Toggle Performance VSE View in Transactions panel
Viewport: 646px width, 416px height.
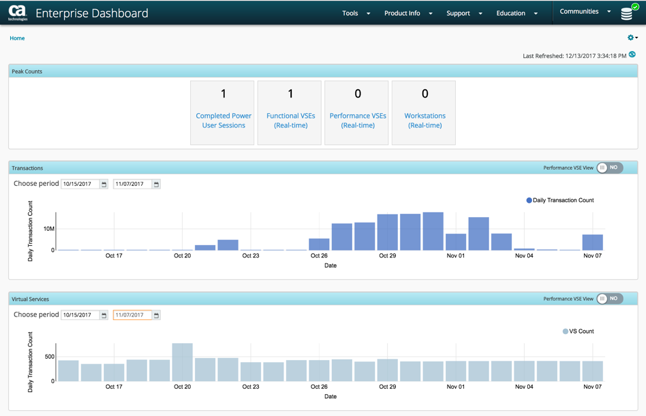click(x=609, y=168)
